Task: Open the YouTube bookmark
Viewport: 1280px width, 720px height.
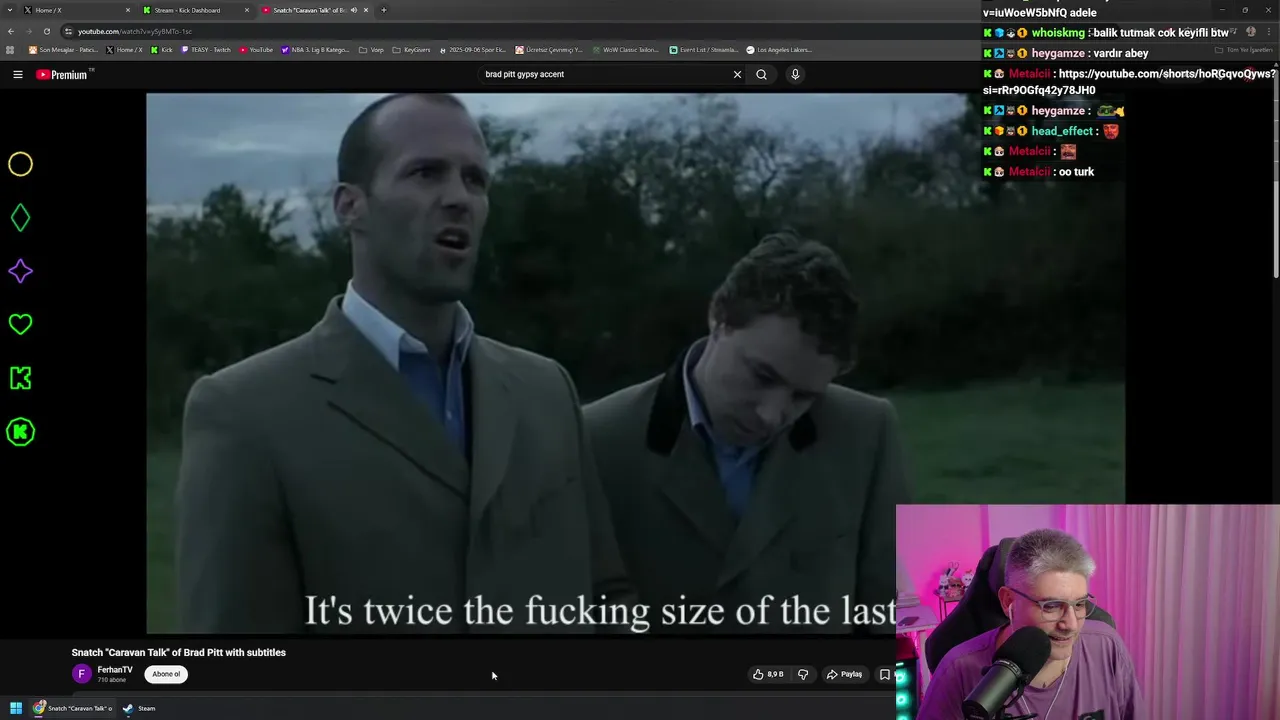Action: click(256, 49)
